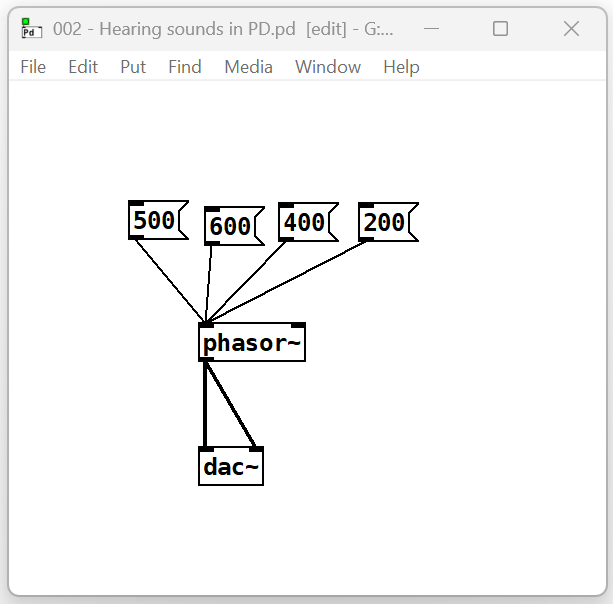Select the phasor~ object box
The width and height of the screenshot is (613, 604).
coord(252,344)
